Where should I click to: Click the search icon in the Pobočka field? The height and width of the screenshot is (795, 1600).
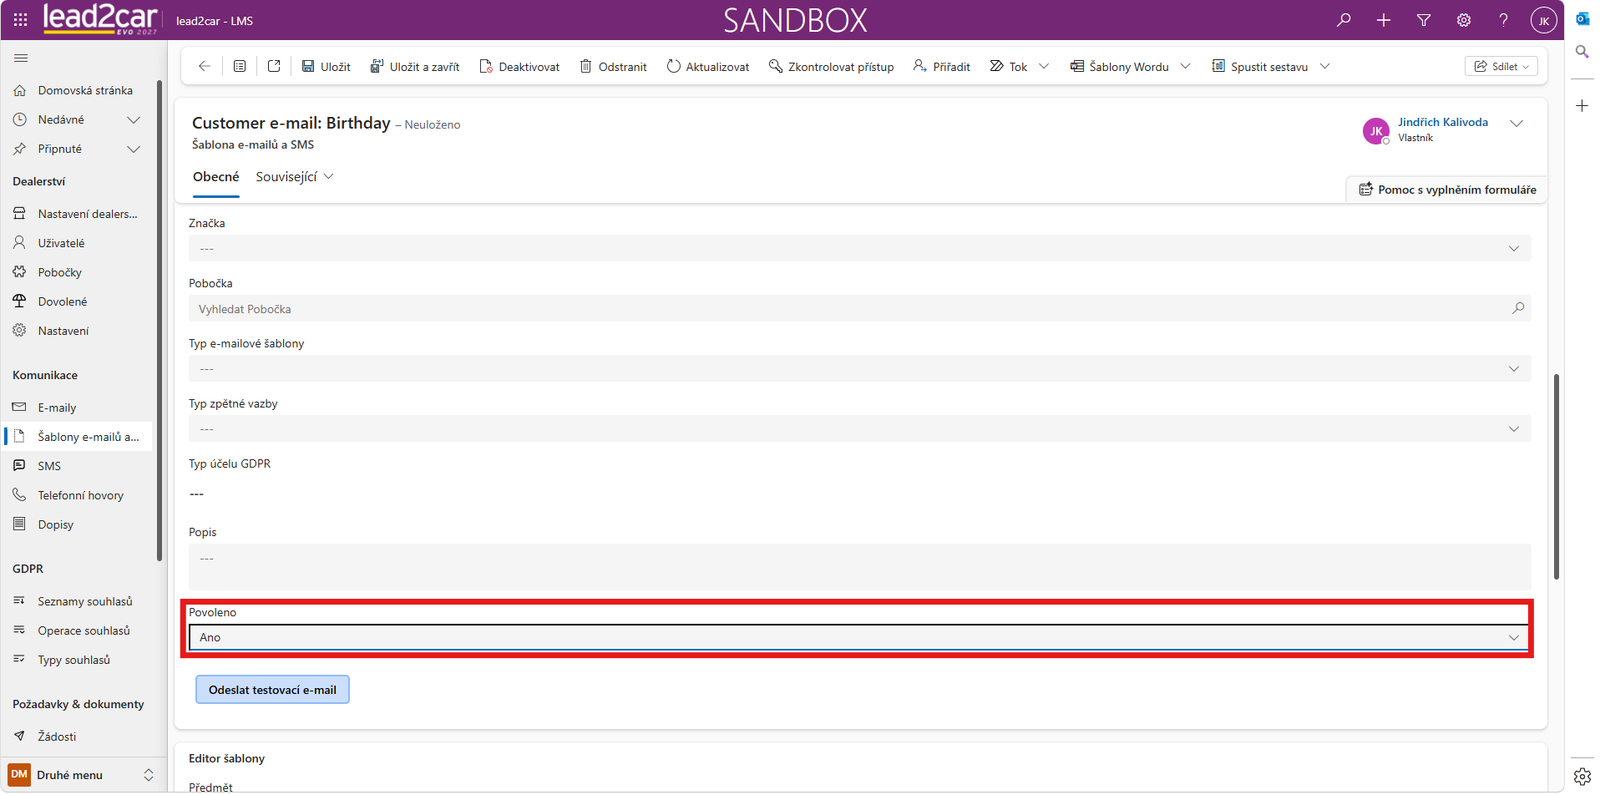point(1518,308)
